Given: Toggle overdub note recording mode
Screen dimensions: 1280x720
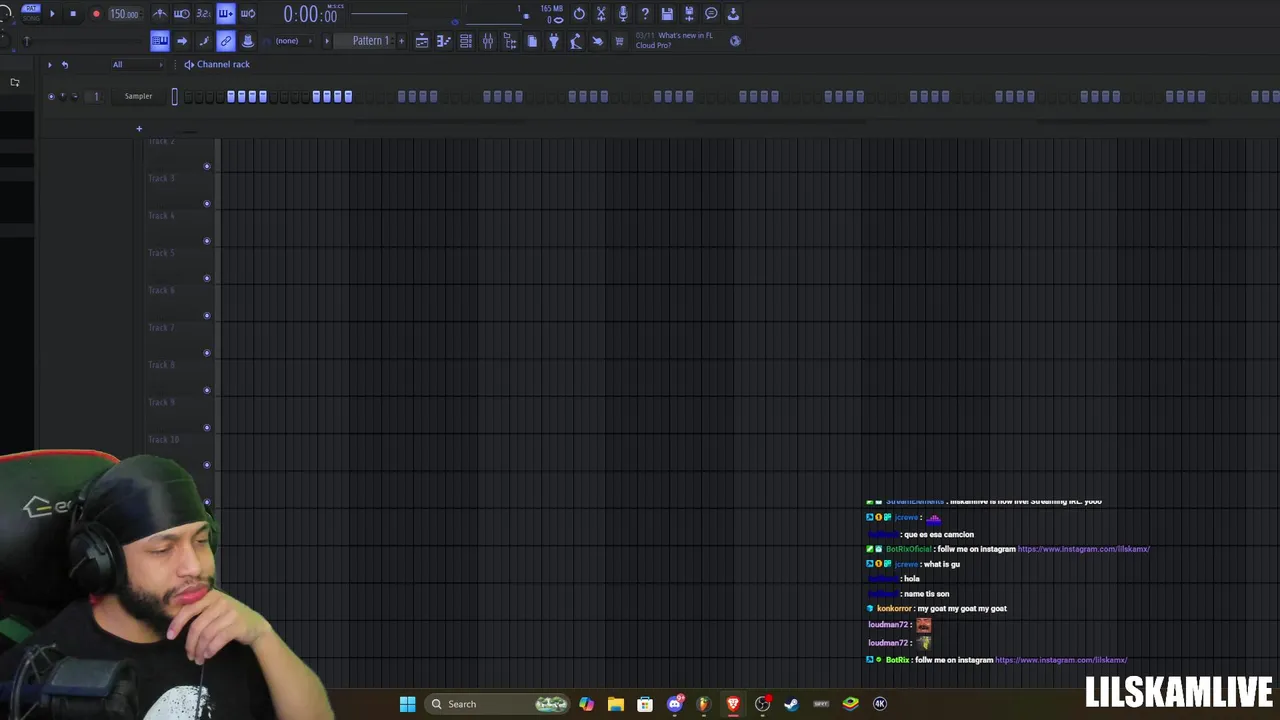Looking at the screenshot, I should (x=226, y=14).
